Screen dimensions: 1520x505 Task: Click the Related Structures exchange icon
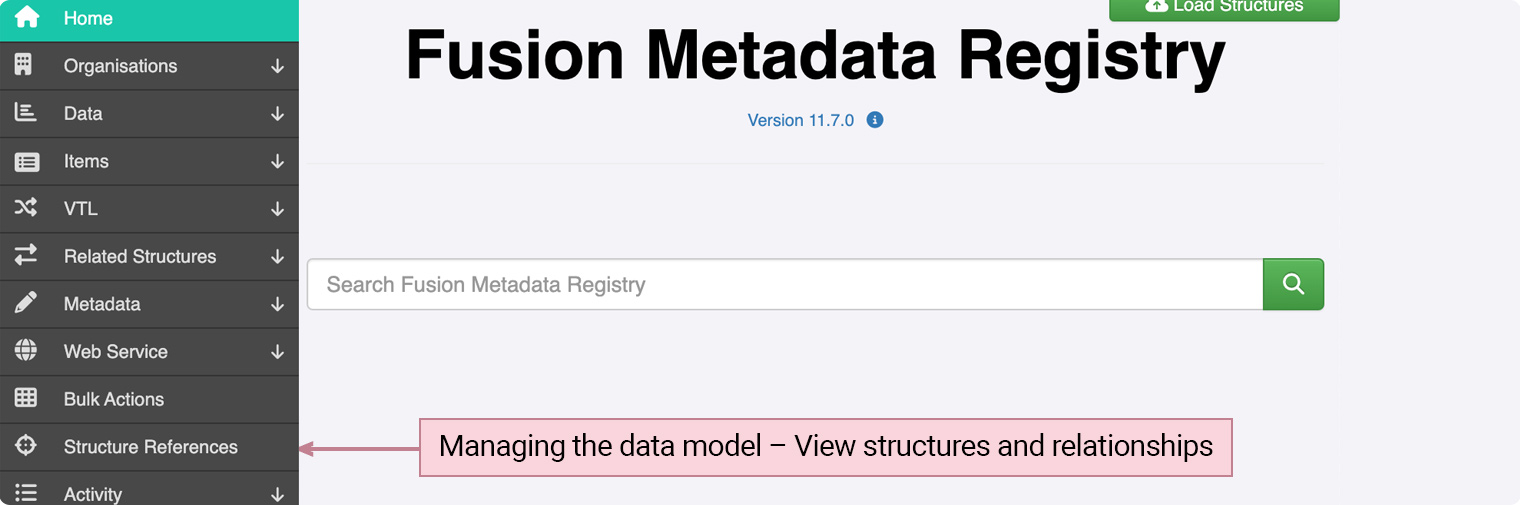pos(25,256)
